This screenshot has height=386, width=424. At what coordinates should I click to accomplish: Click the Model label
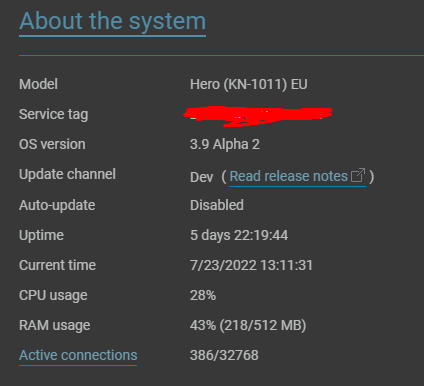[x=38, y=84]
